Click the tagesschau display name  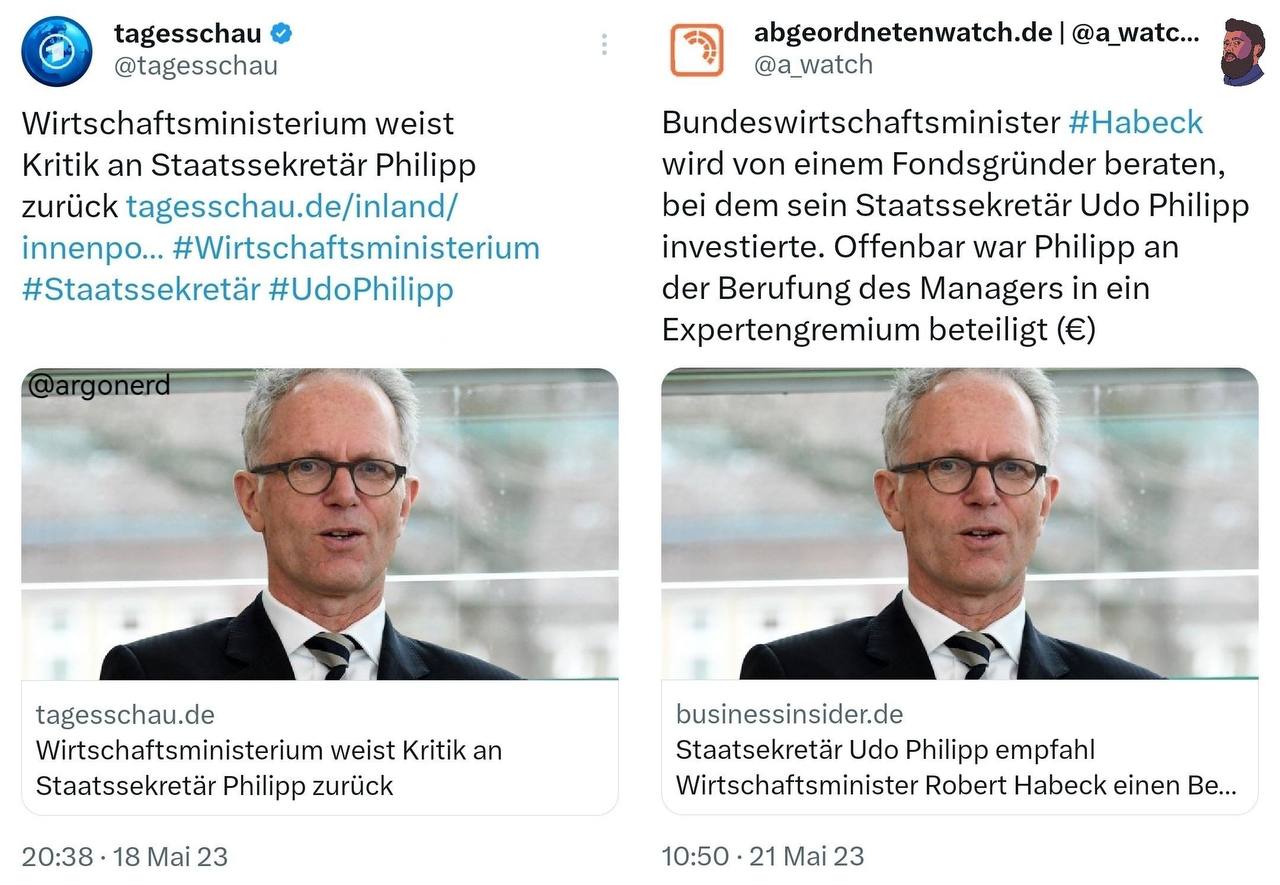click(x=187, y=33)
